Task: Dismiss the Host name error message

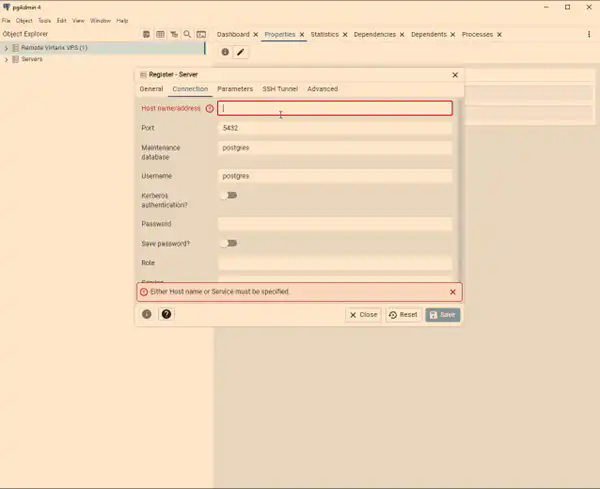Action: (453, 292)
